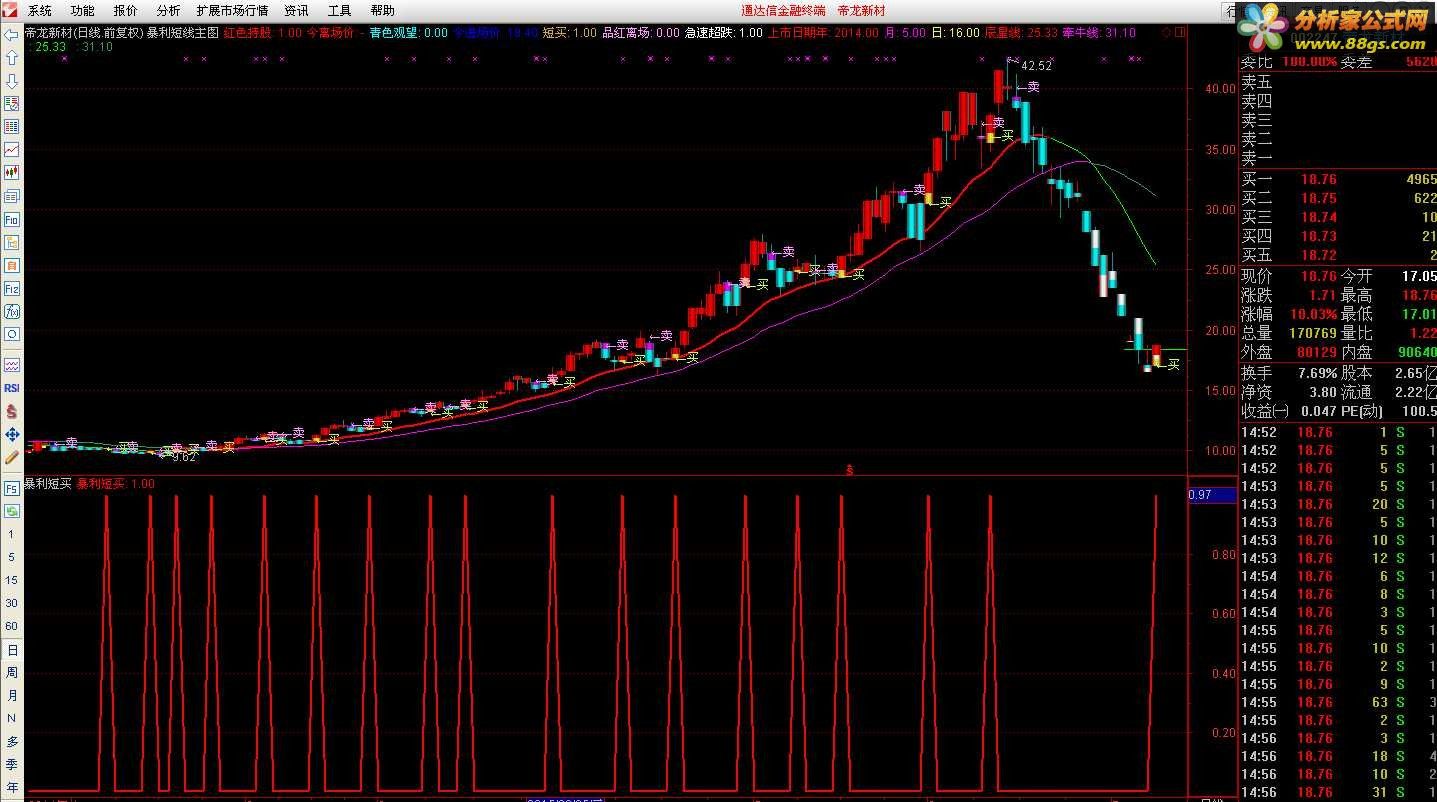Click the up arrow icon for previous stock
This screenshot has height=802, width=1437.
[x=12, y=58]
